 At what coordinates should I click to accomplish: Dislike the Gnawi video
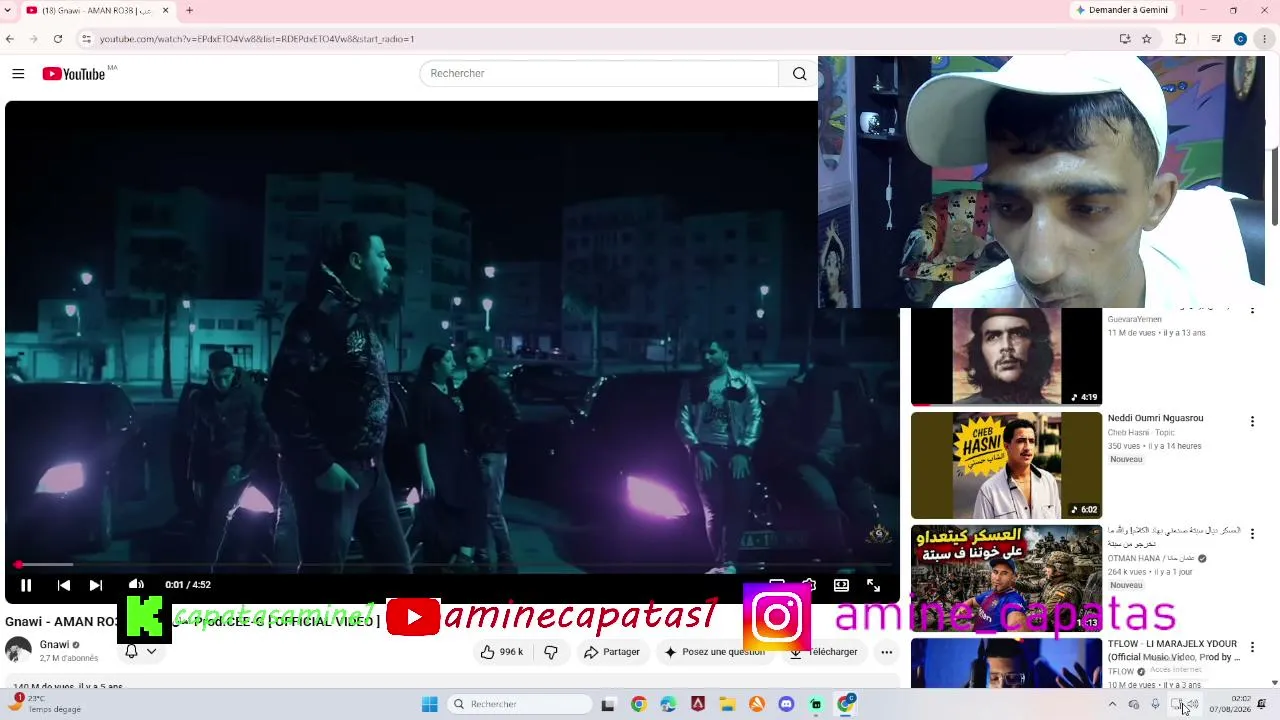[551, 652]
